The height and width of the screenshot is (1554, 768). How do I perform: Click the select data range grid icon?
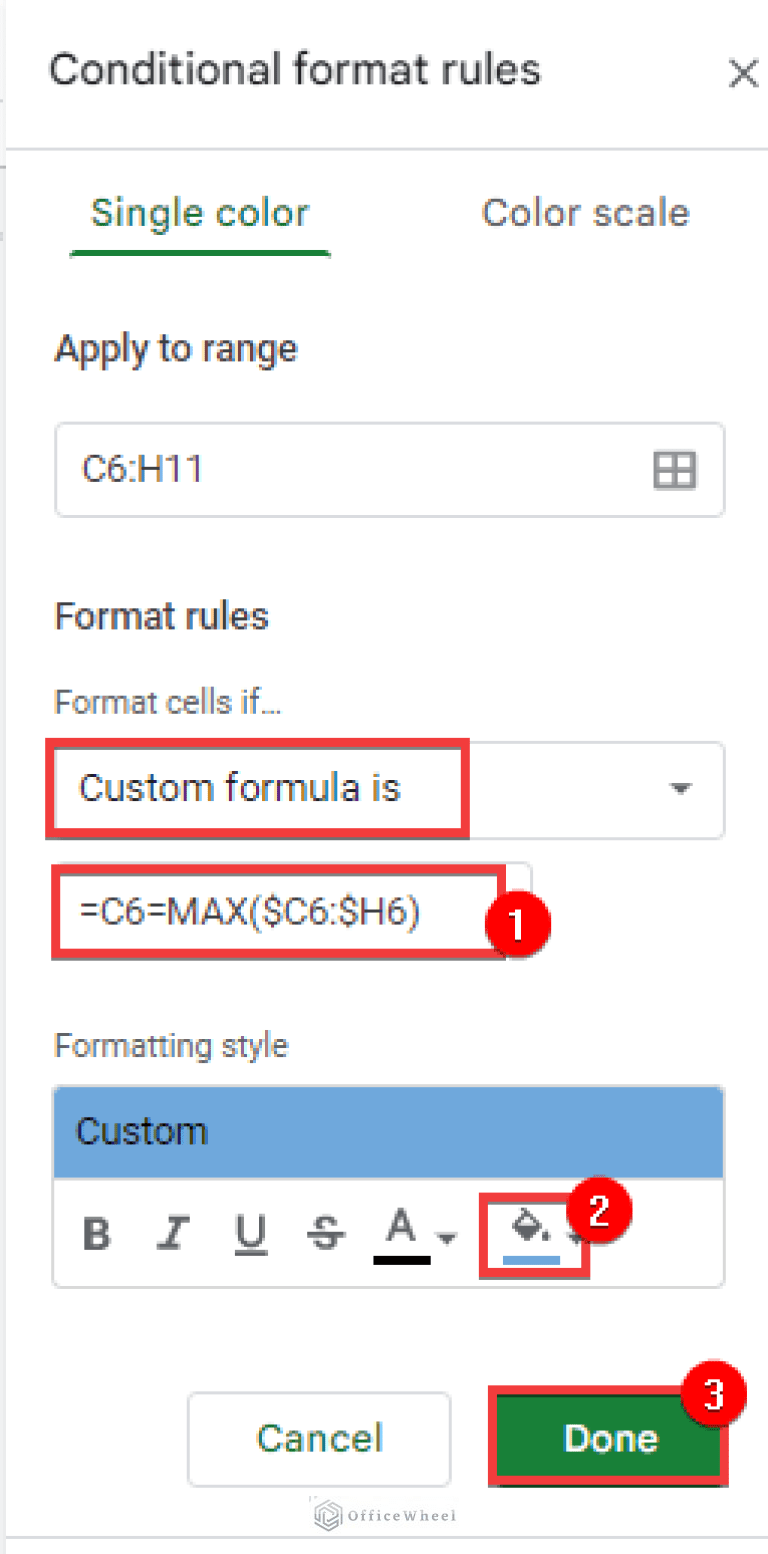coord(674,469)
